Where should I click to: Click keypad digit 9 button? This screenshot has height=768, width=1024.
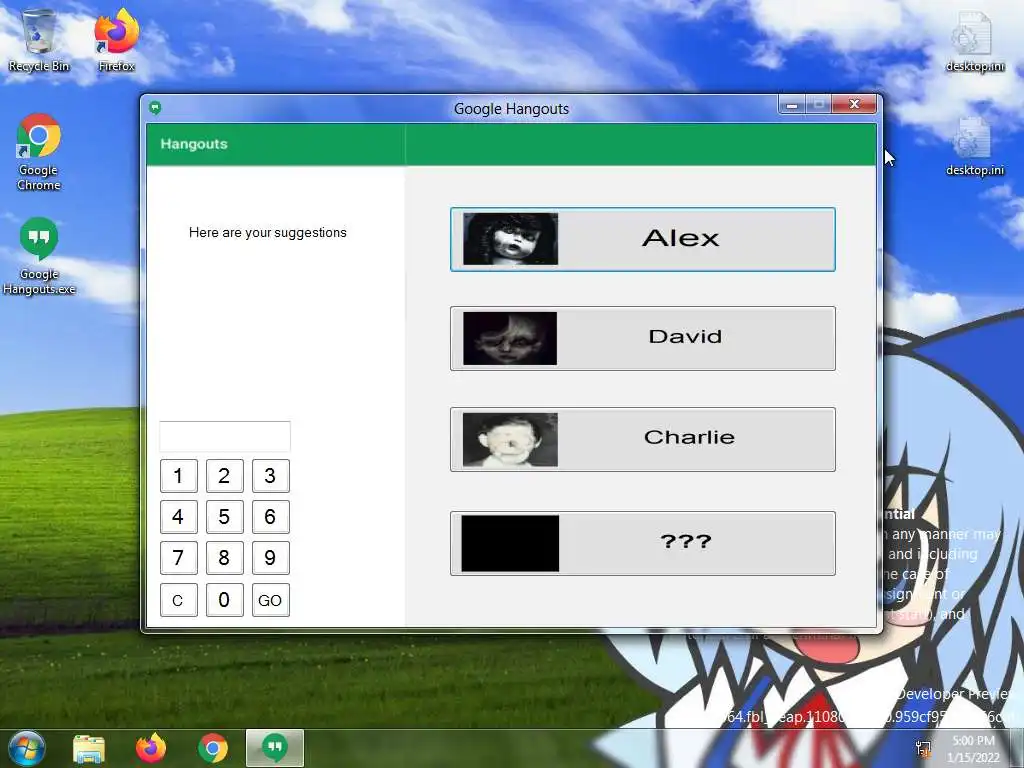(270, 558)
